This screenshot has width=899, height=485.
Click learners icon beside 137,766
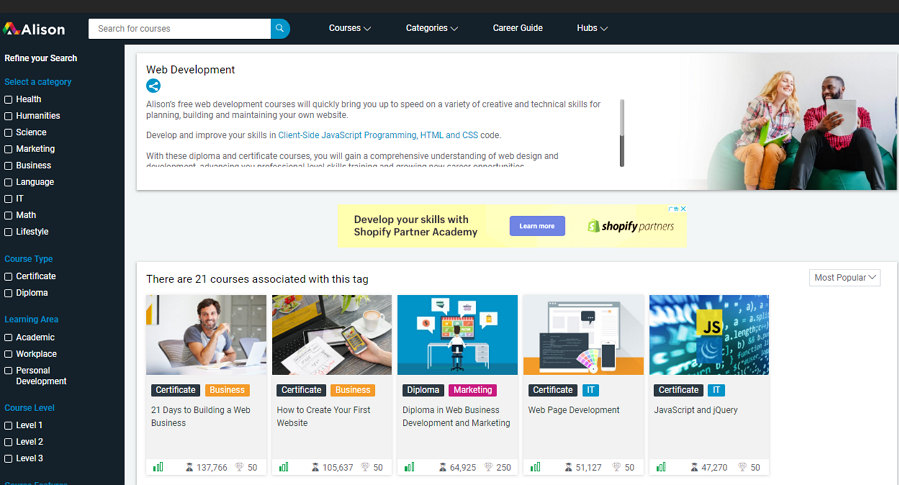(189, 467)
